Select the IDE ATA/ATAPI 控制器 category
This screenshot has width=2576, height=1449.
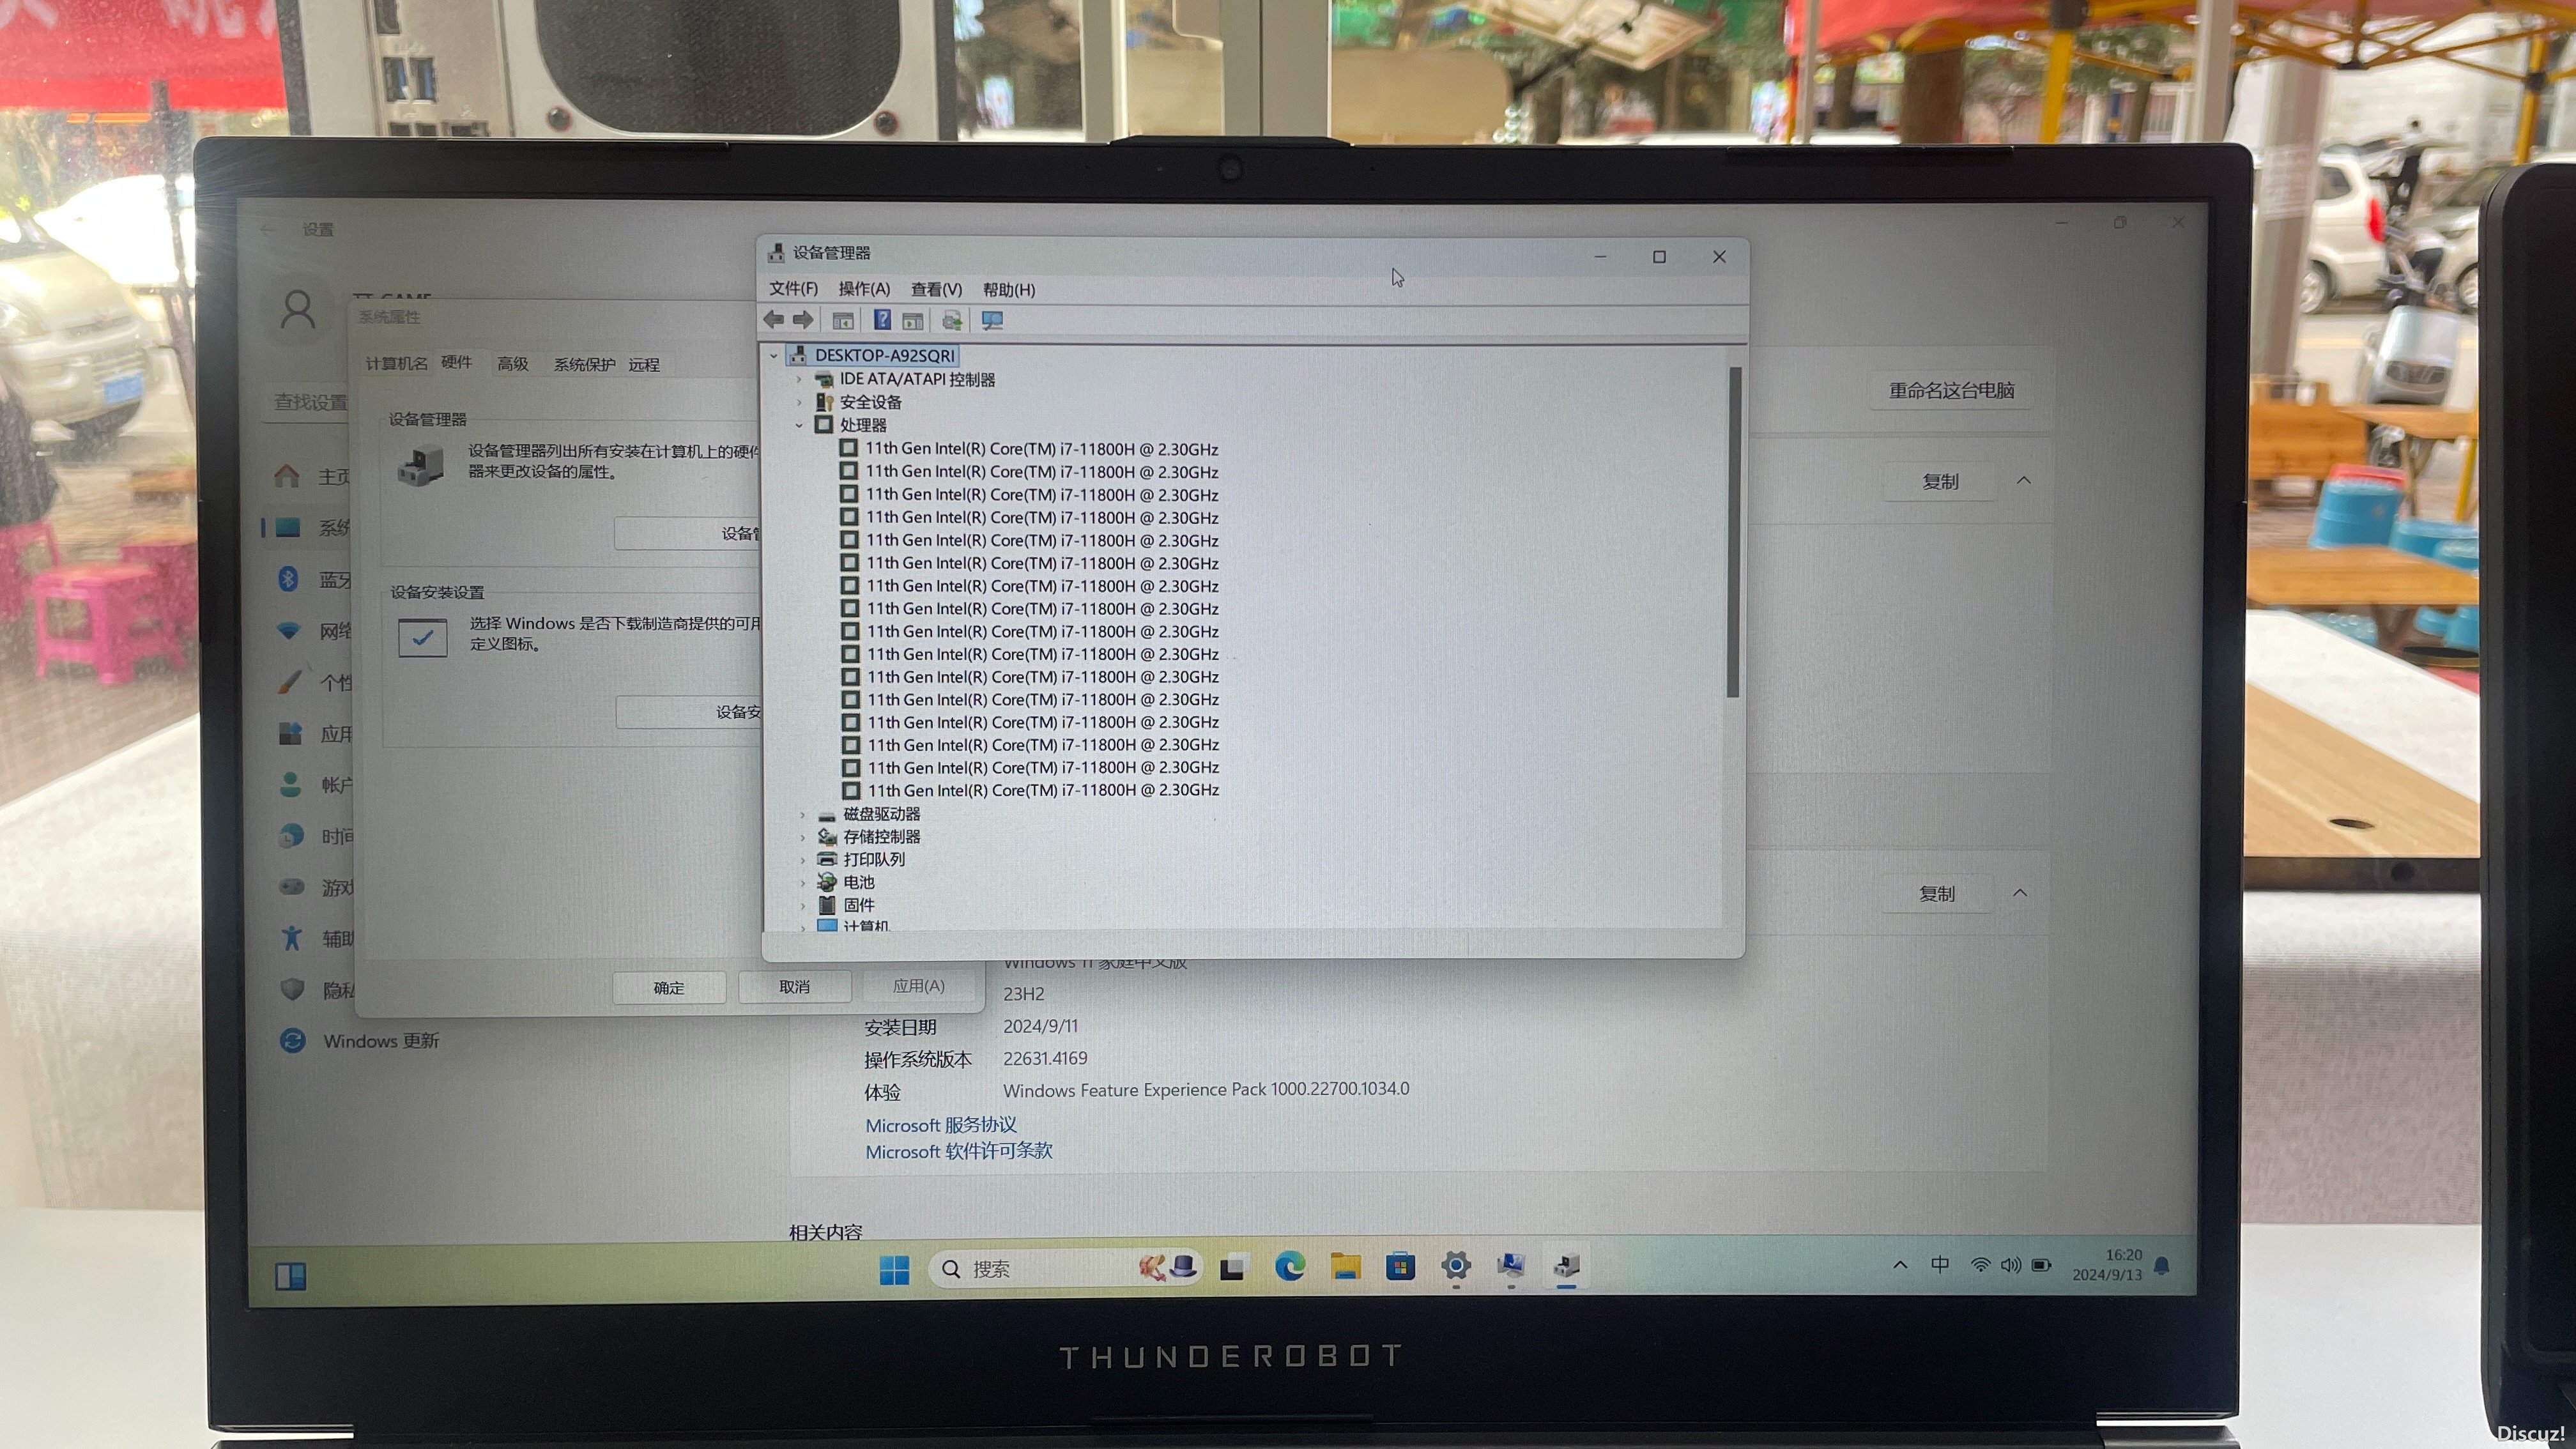[x=917, y=380]
